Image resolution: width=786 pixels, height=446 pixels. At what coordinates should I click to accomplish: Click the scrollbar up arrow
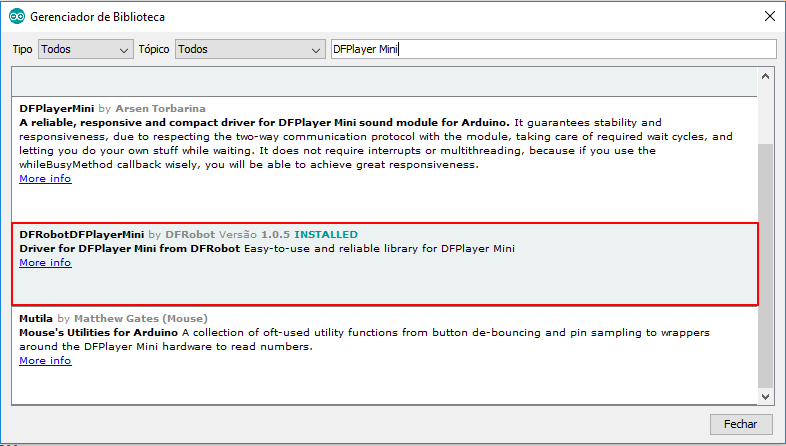tap(765, 76)
